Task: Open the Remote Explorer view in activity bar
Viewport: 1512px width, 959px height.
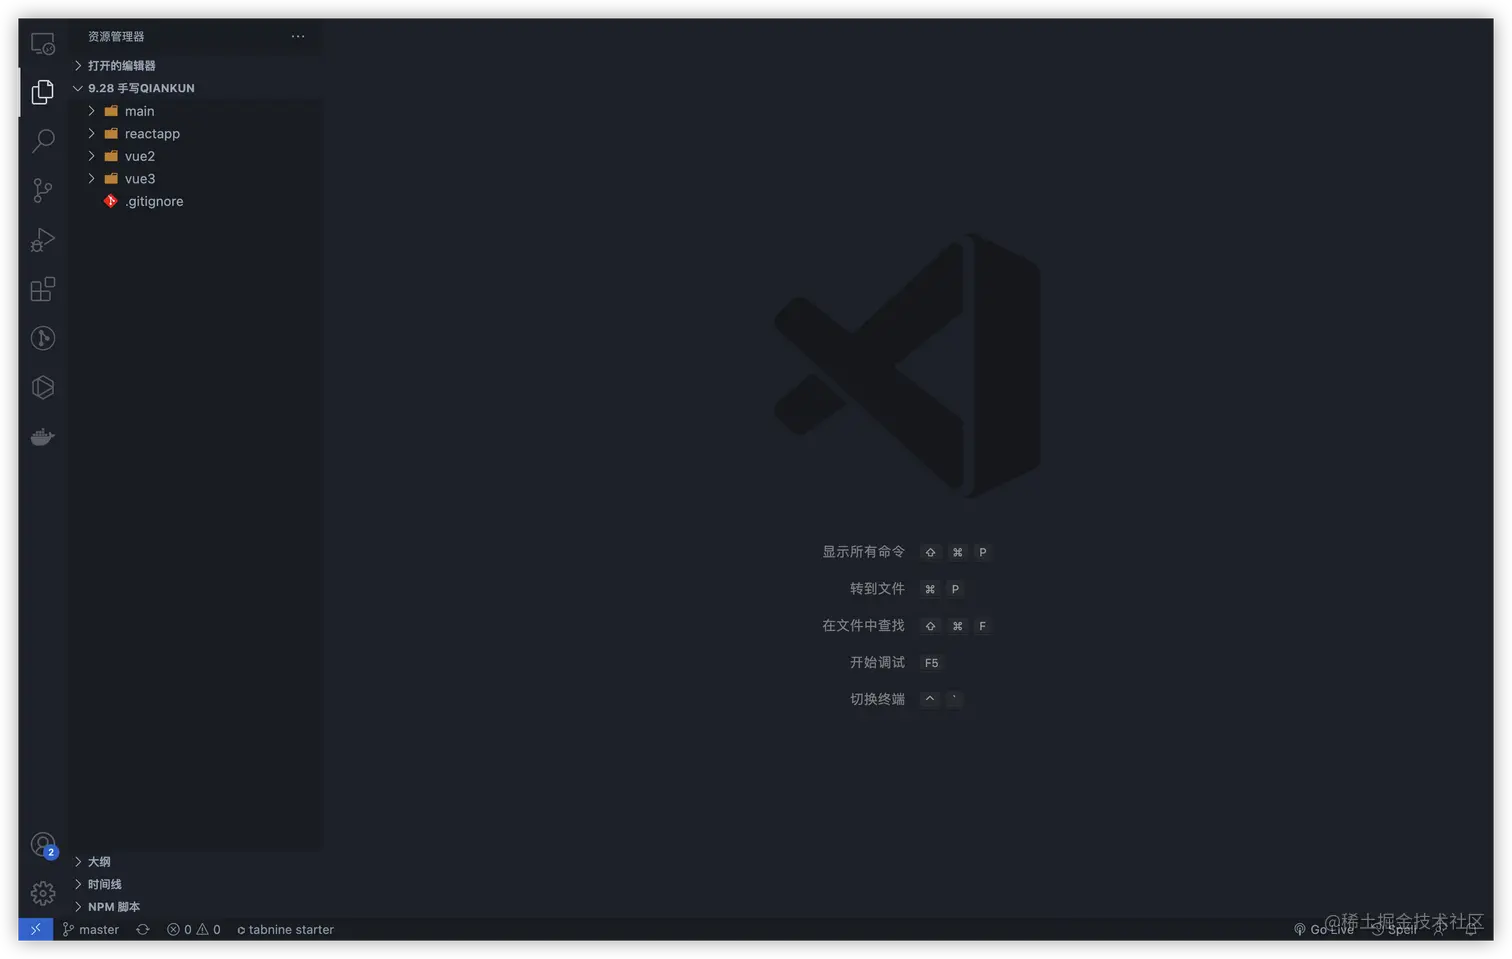Action: pos(43,44)
